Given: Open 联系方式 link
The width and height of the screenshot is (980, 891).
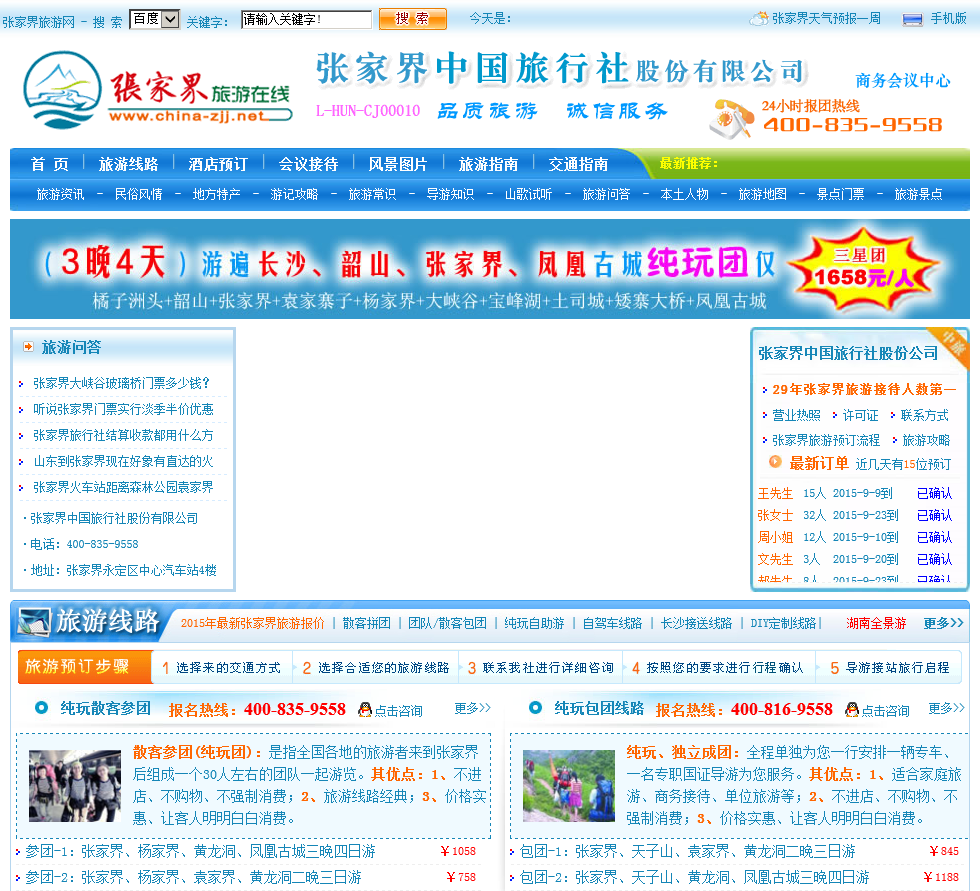Looking at the screenshot, I should (x=924, y=415).
